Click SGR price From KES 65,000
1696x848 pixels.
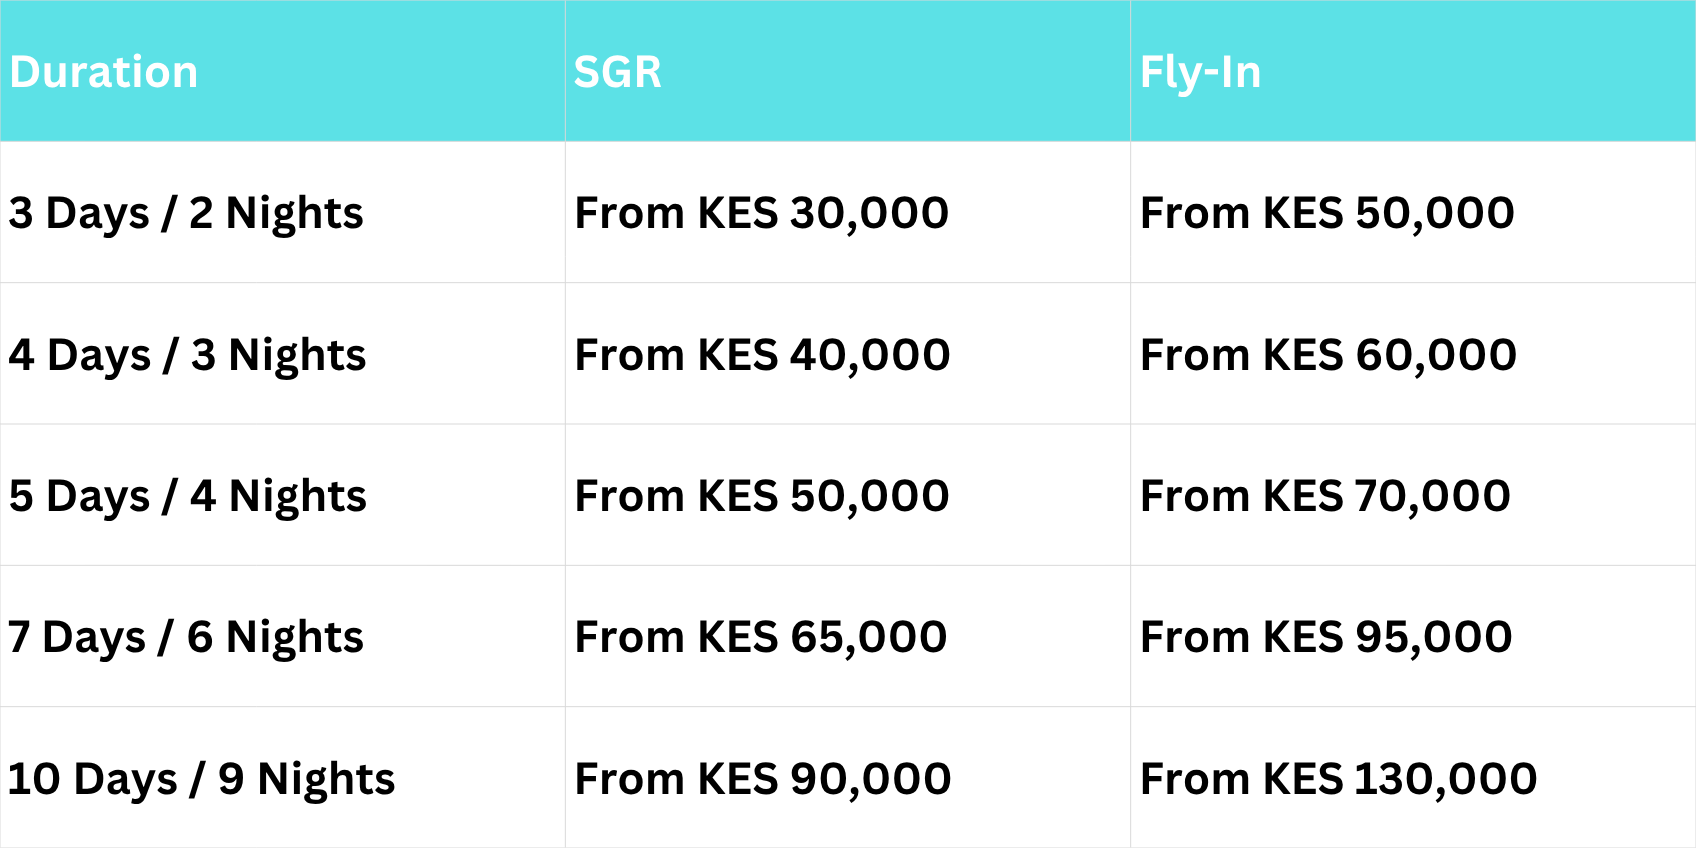pos(760,637)
